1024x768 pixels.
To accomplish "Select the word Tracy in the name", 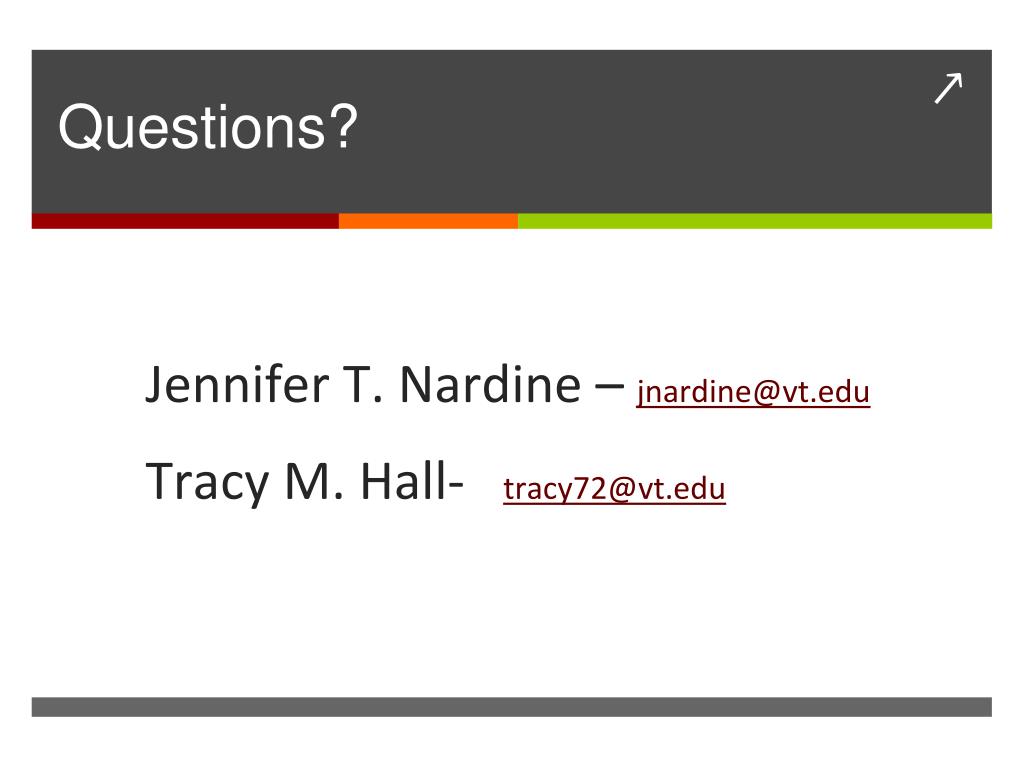I will [207, 483].
